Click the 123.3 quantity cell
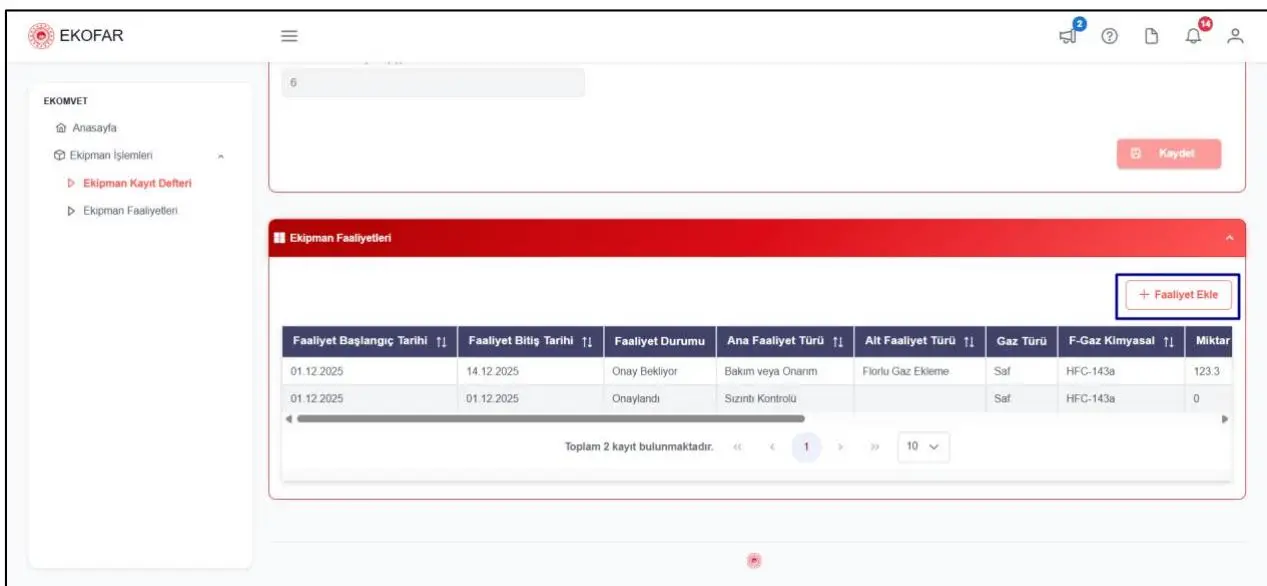 [1209, 371]
